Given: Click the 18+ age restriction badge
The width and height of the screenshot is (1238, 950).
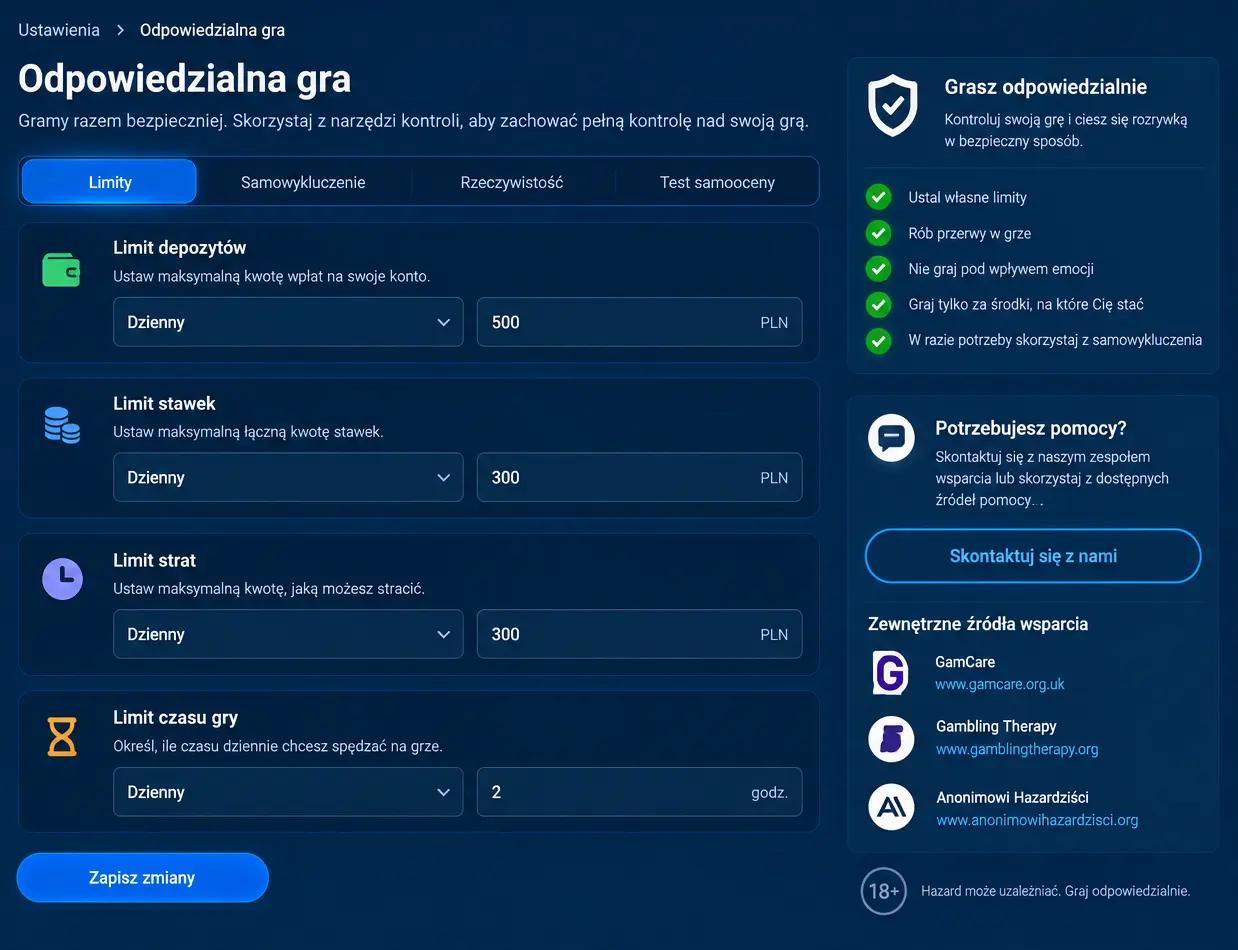Looking at the screenshot, I should [884, 891].
